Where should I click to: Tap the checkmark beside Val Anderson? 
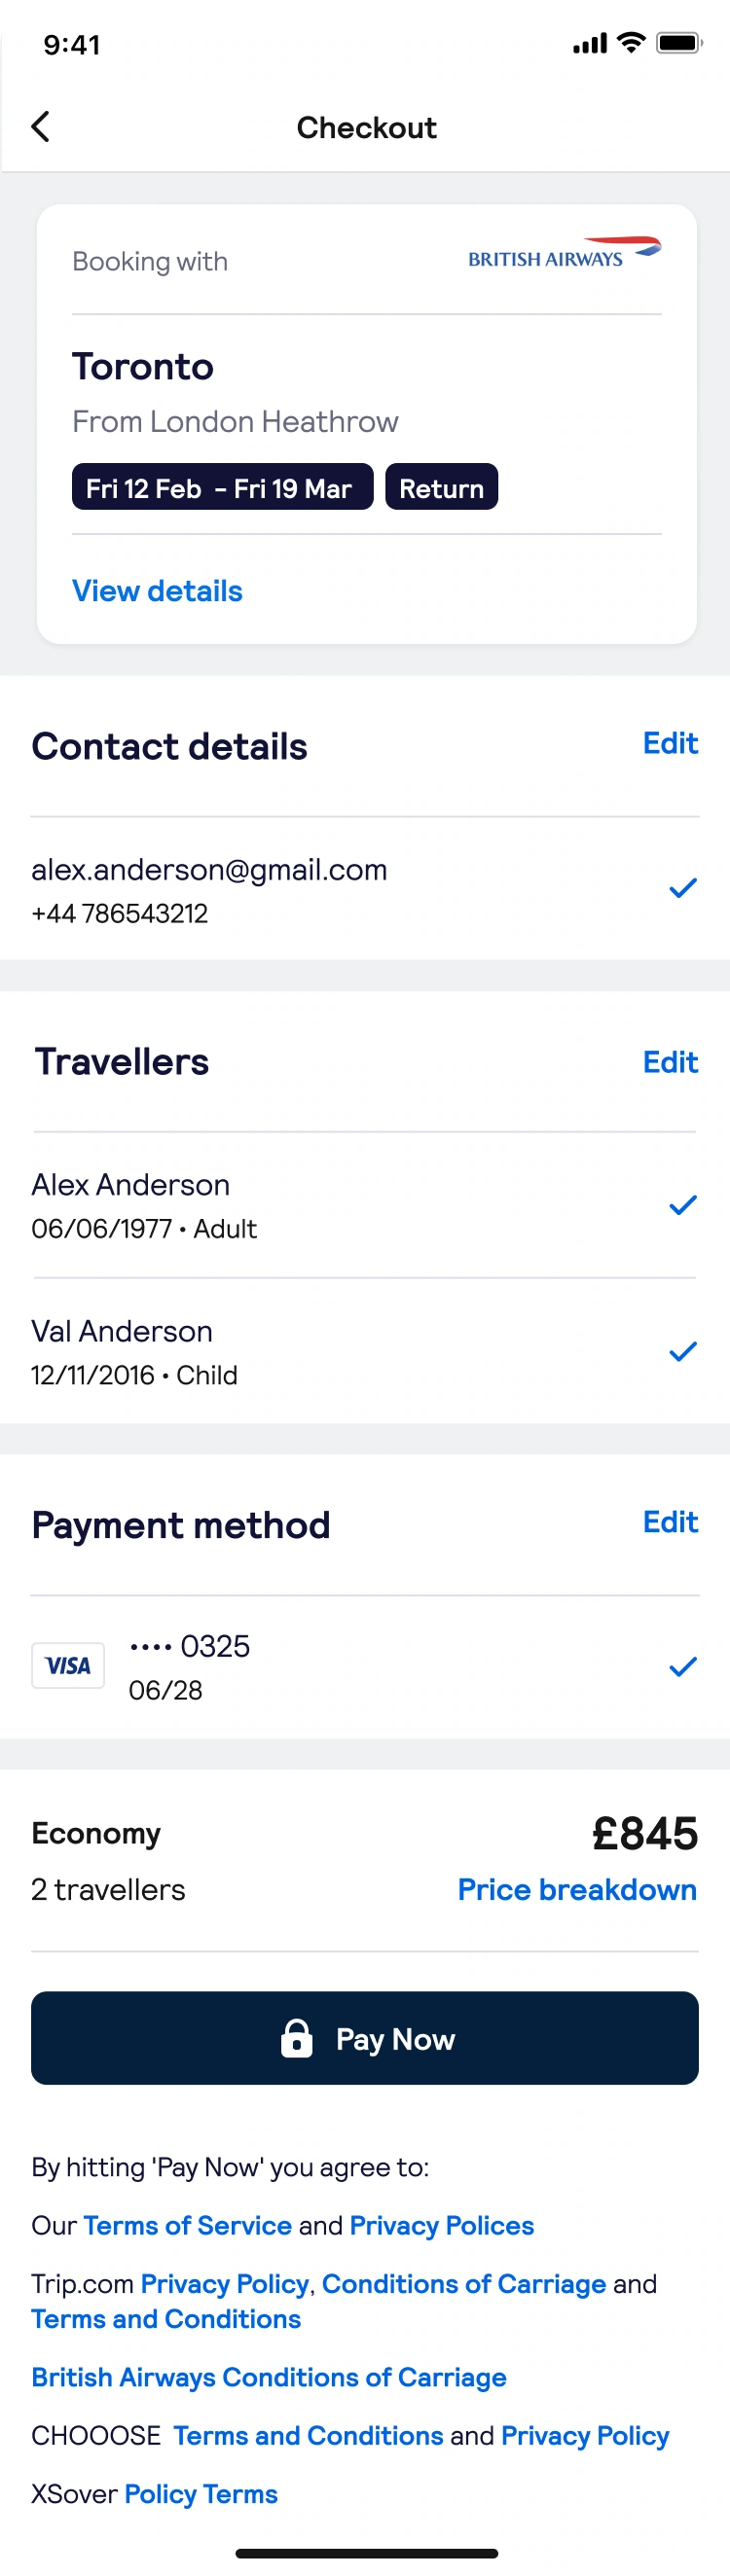[x=683, y=1352]
